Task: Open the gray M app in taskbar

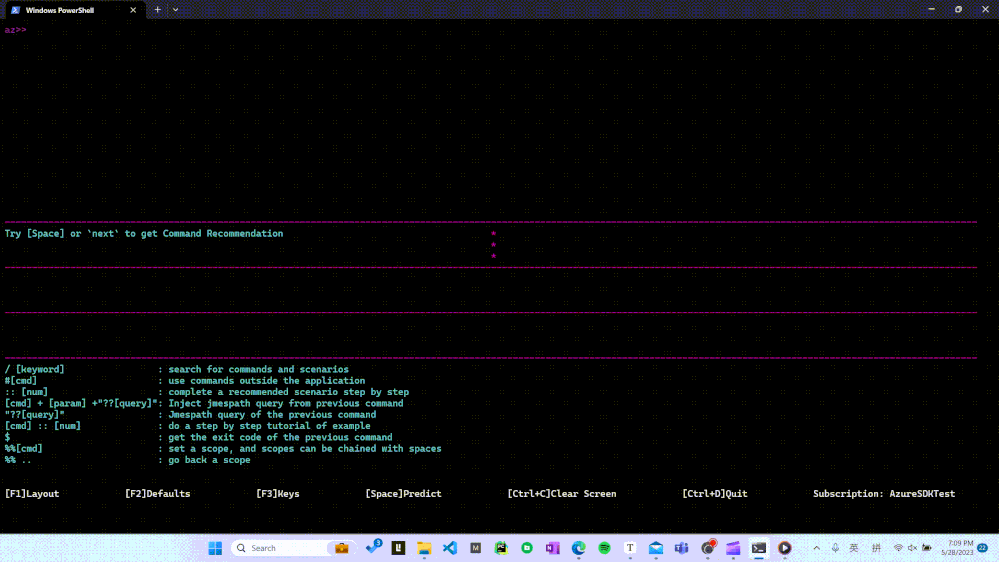Action: coord(475,548)
